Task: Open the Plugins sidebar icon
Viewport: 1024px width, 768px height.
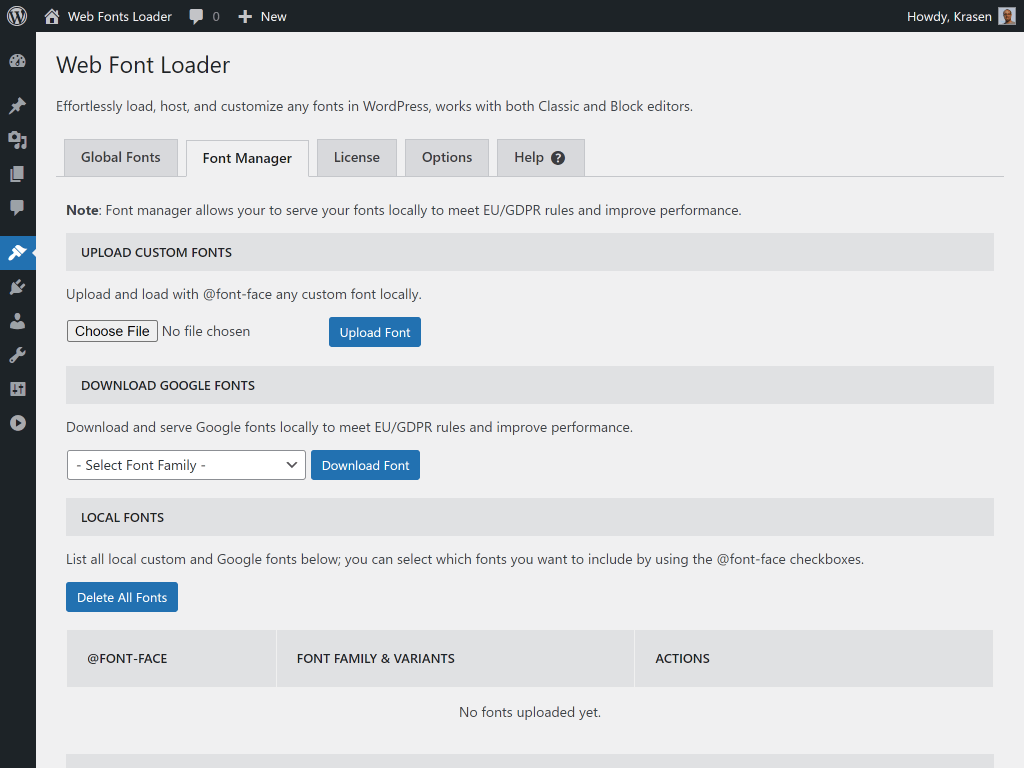Action: coord(18,287)
